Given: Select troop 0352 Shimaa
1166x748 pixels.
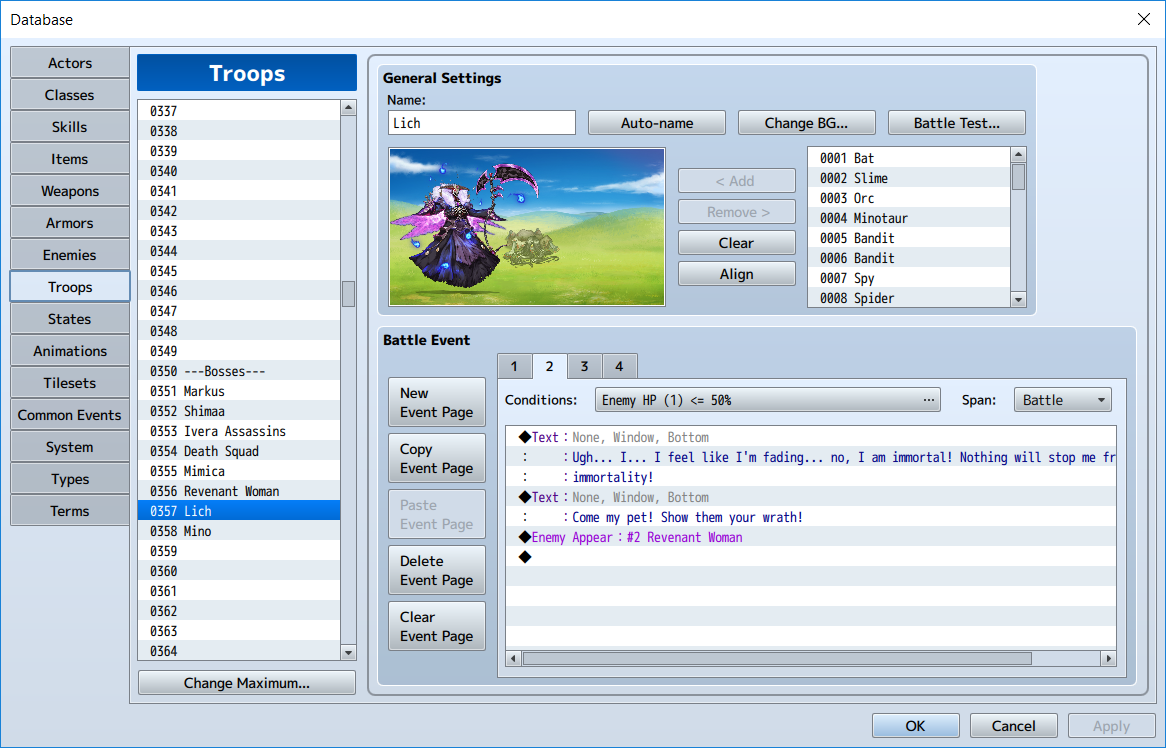Looking at the screenshot, I should tap(239, 411).
